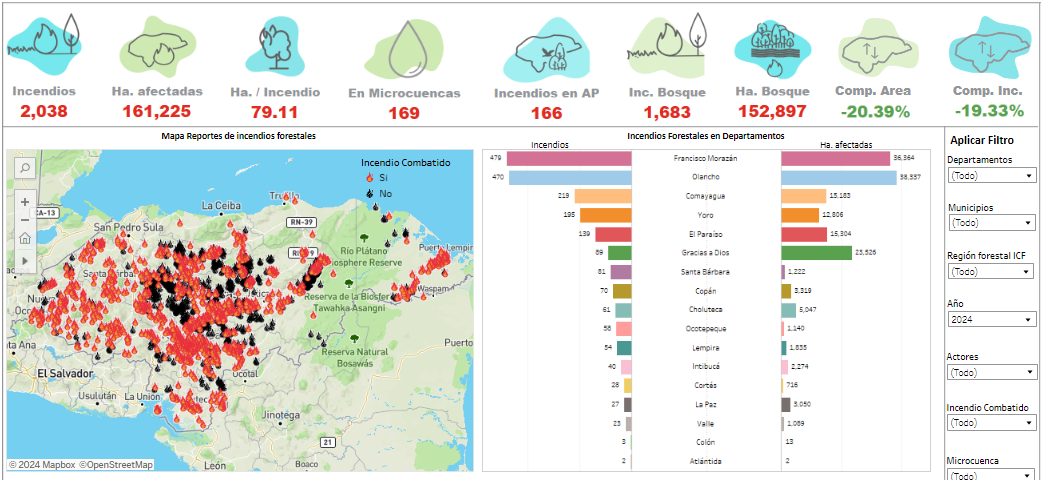
Task: Click the Copán department label
Action: coord(706,291)
